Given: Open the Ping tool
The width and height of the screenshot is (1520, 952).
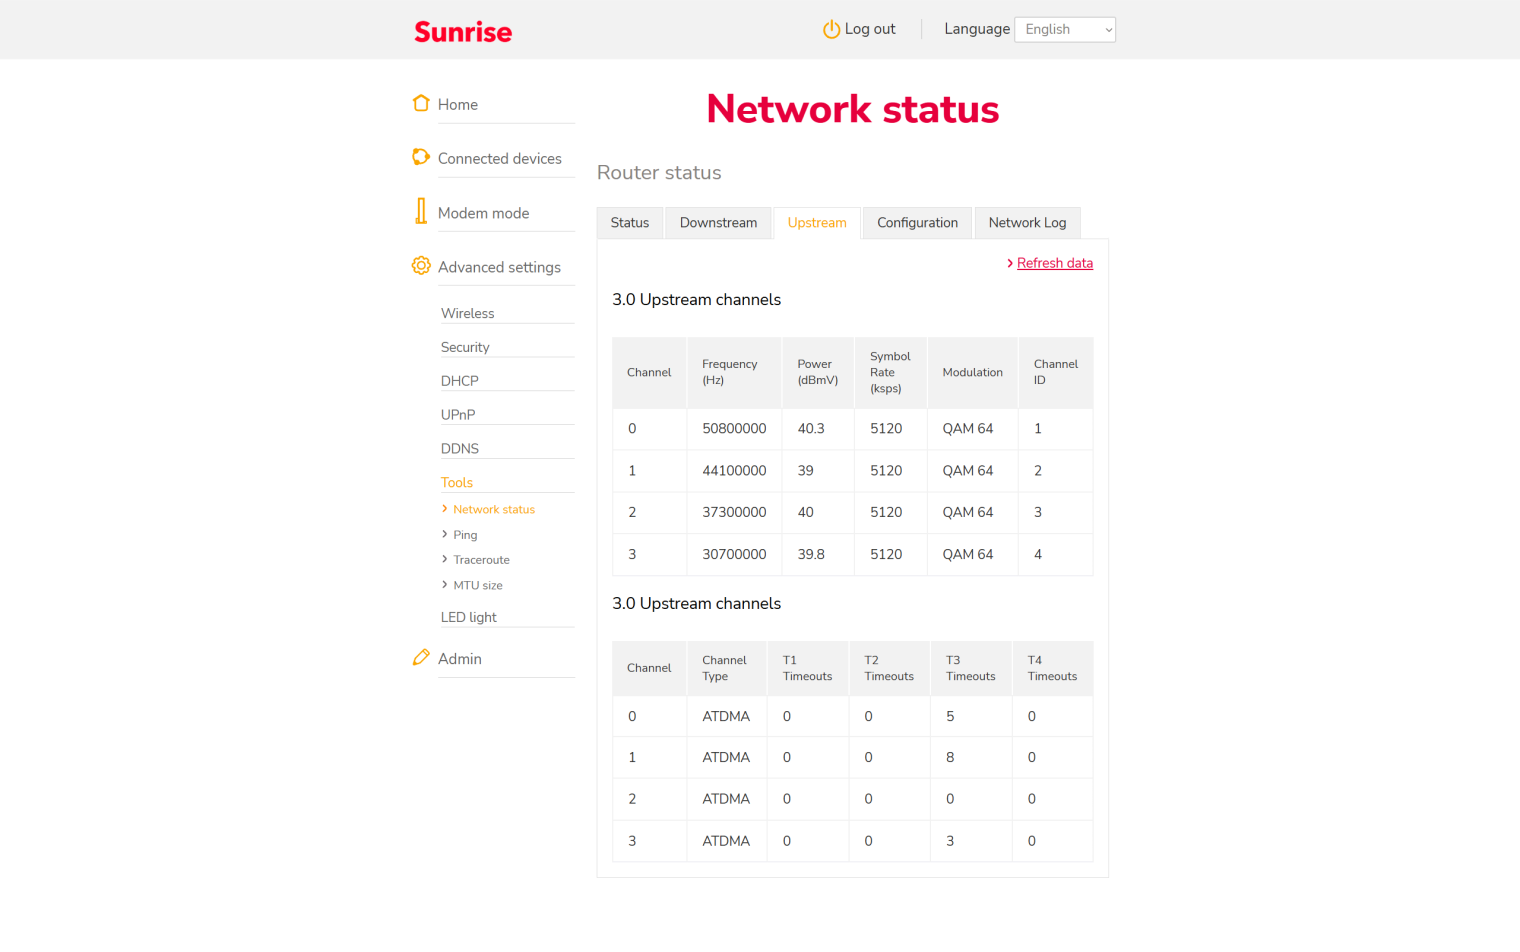Looking at the screenshot, I should pyautogui.click(x=465, y=535).
